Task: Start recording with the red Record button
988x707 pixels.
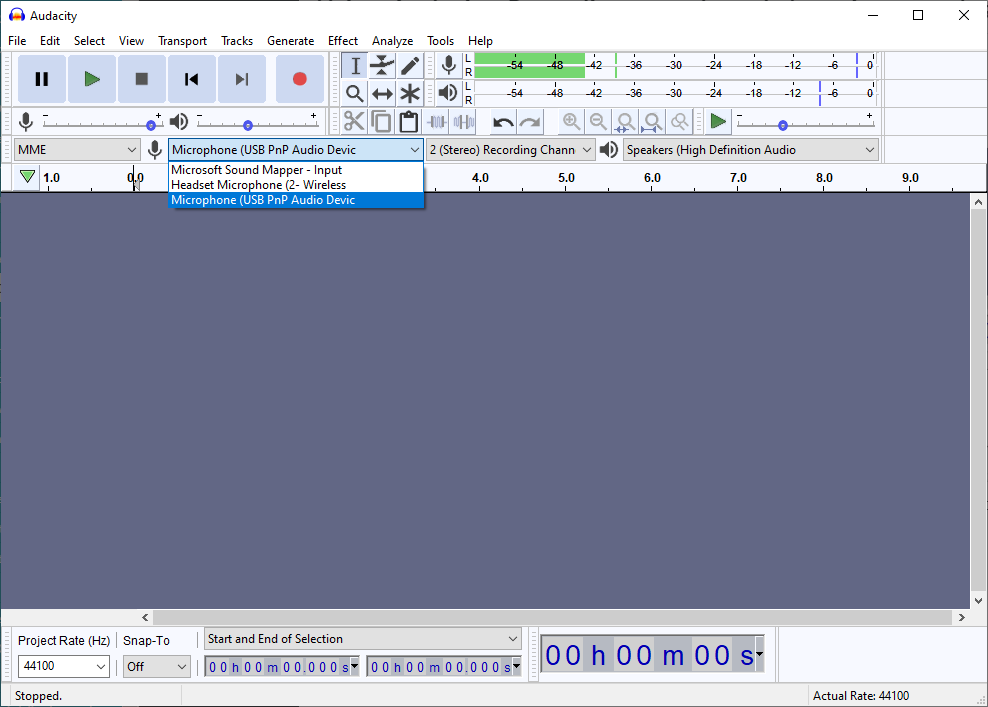Action: pyautogui.click(x=300, y=79)
